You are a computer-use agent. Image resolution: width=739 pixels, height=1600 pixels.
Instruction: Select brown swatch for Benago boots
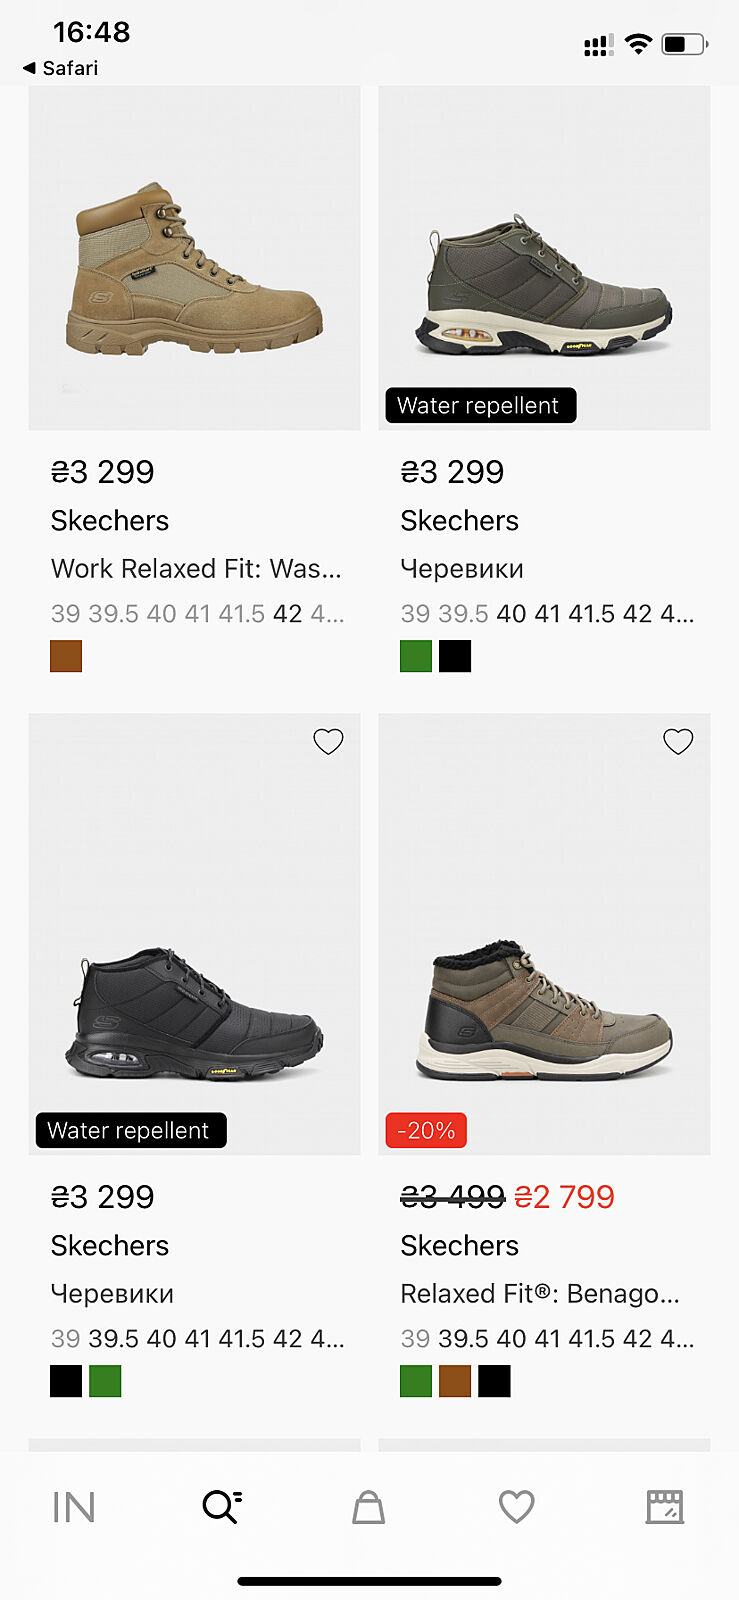tap(455, 1381)
